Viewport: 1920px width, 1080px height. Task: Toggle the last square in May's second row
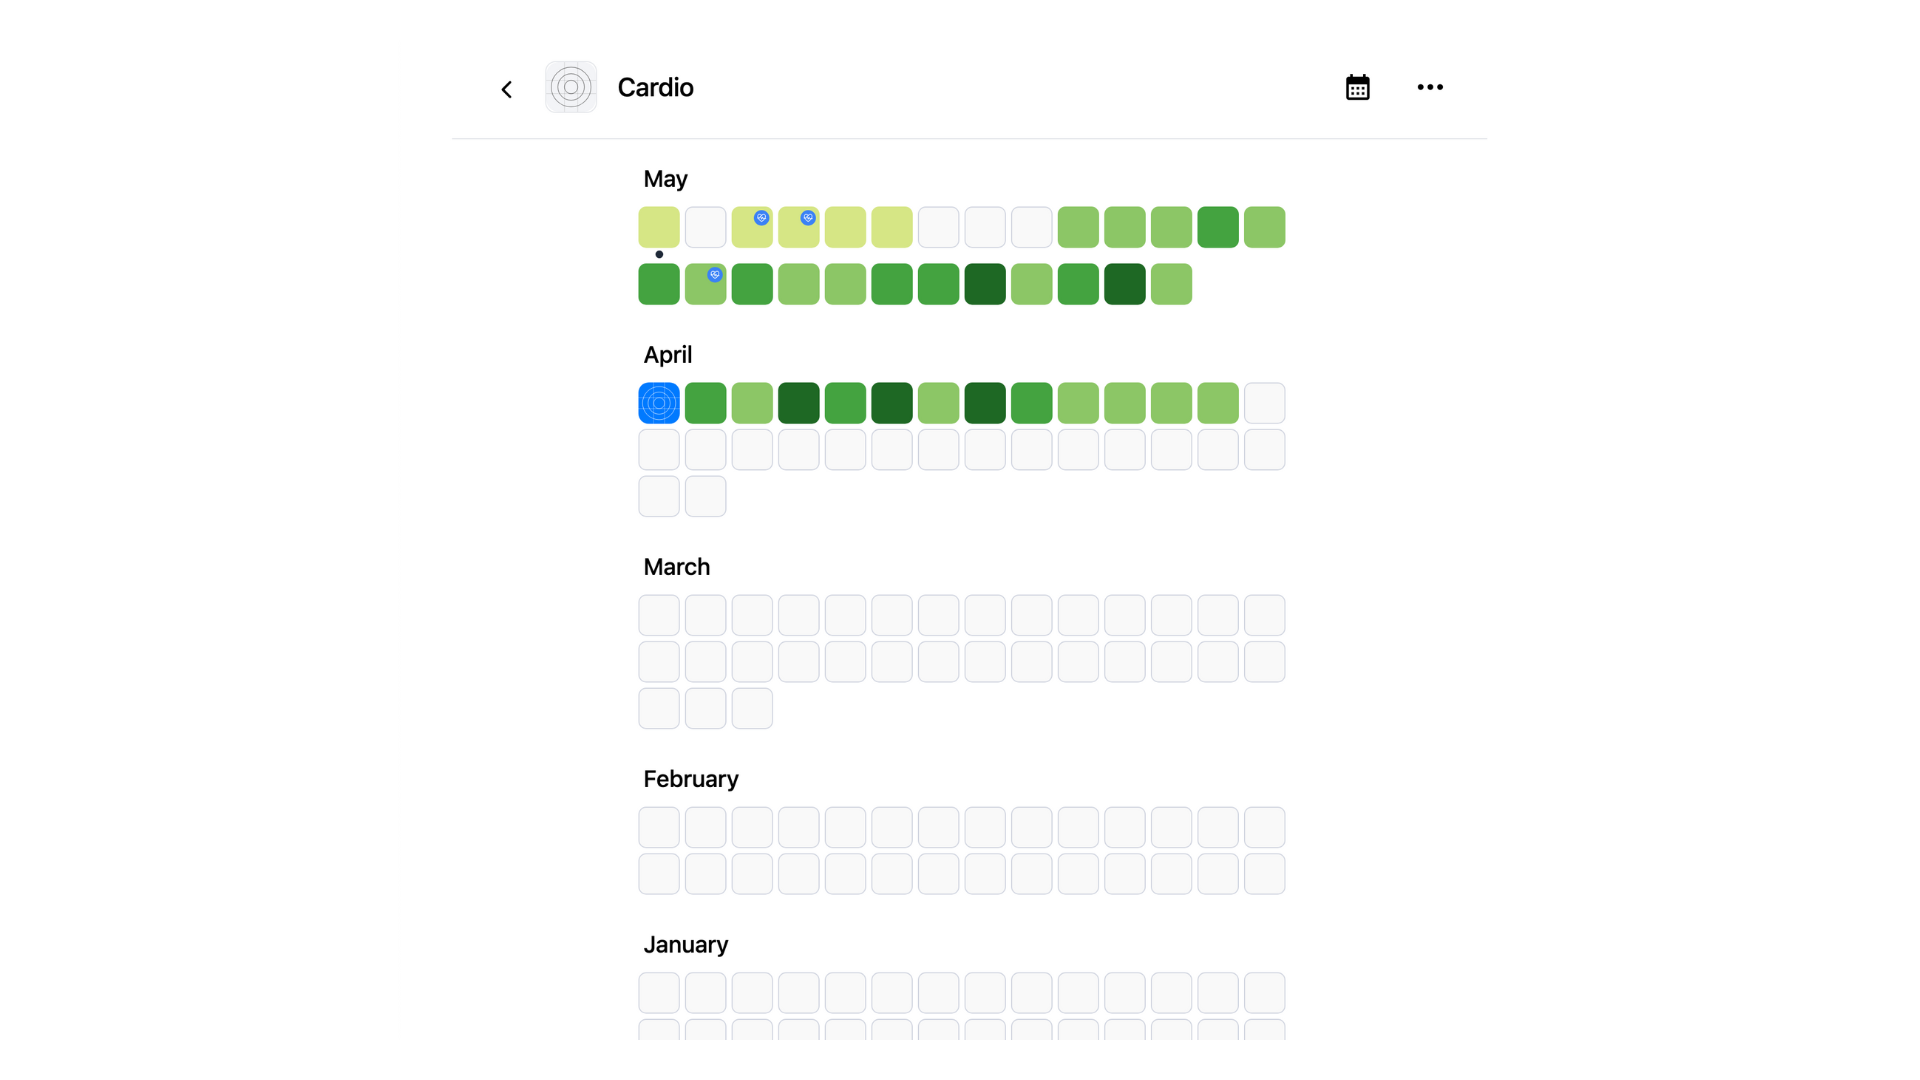point(1171,284)
